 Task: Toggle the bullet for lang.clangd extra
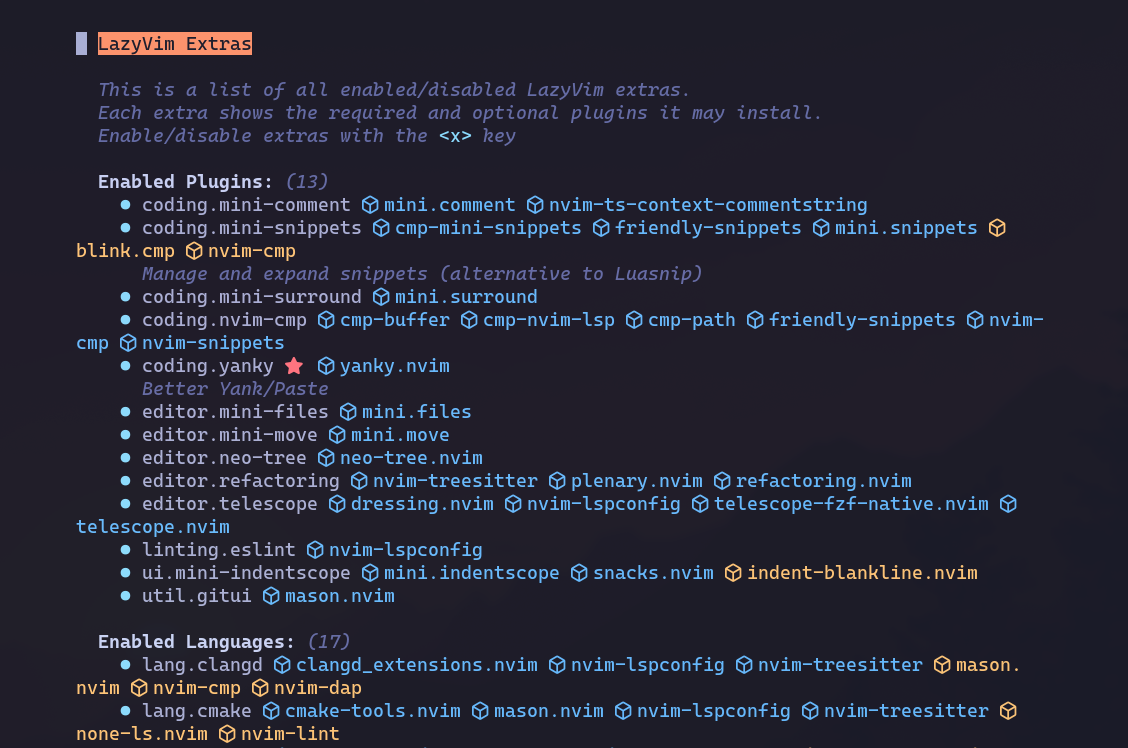pyautogui.click(x=125, y=665)
